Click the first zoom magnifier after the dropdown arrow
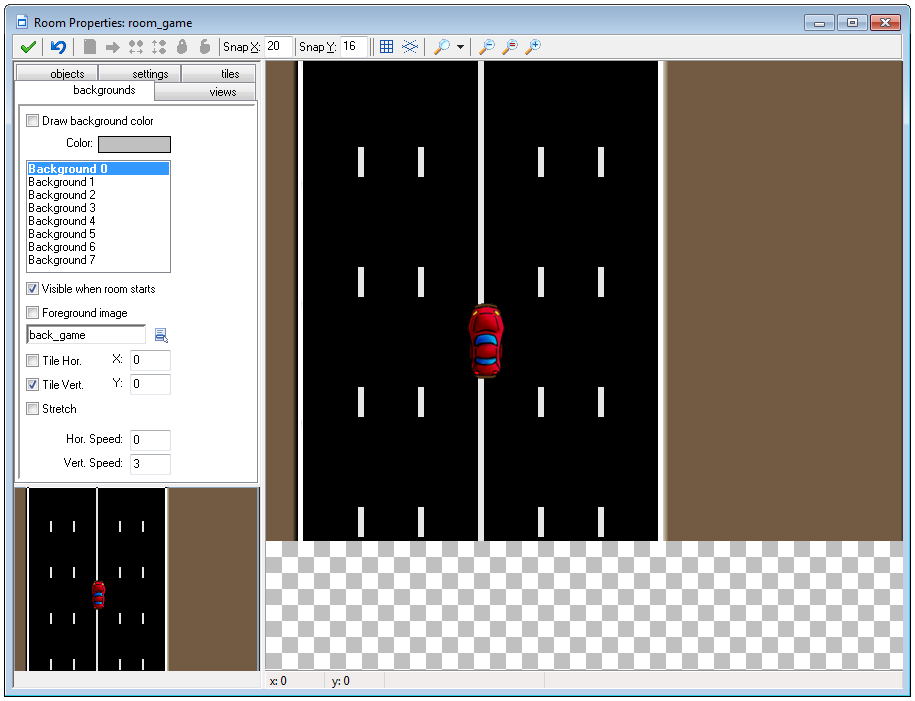The height and width of the screenshot is (701, 915). click(487, 47)
